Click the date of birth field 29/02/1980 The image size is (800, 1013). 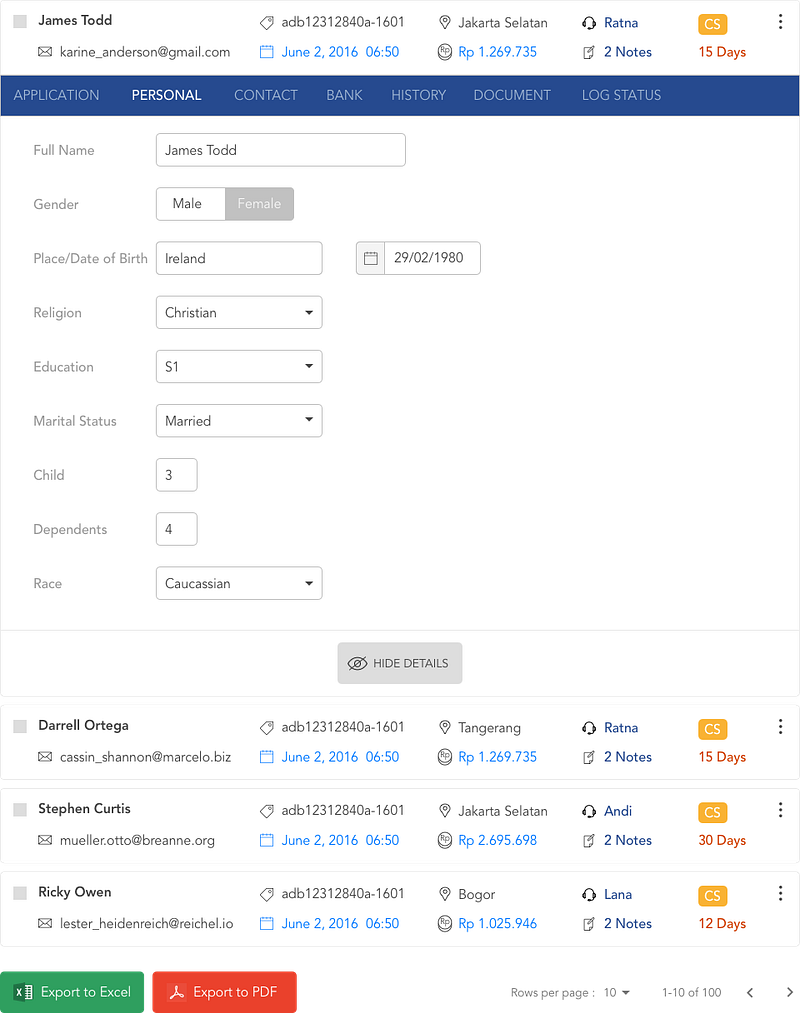coord(432,258)
